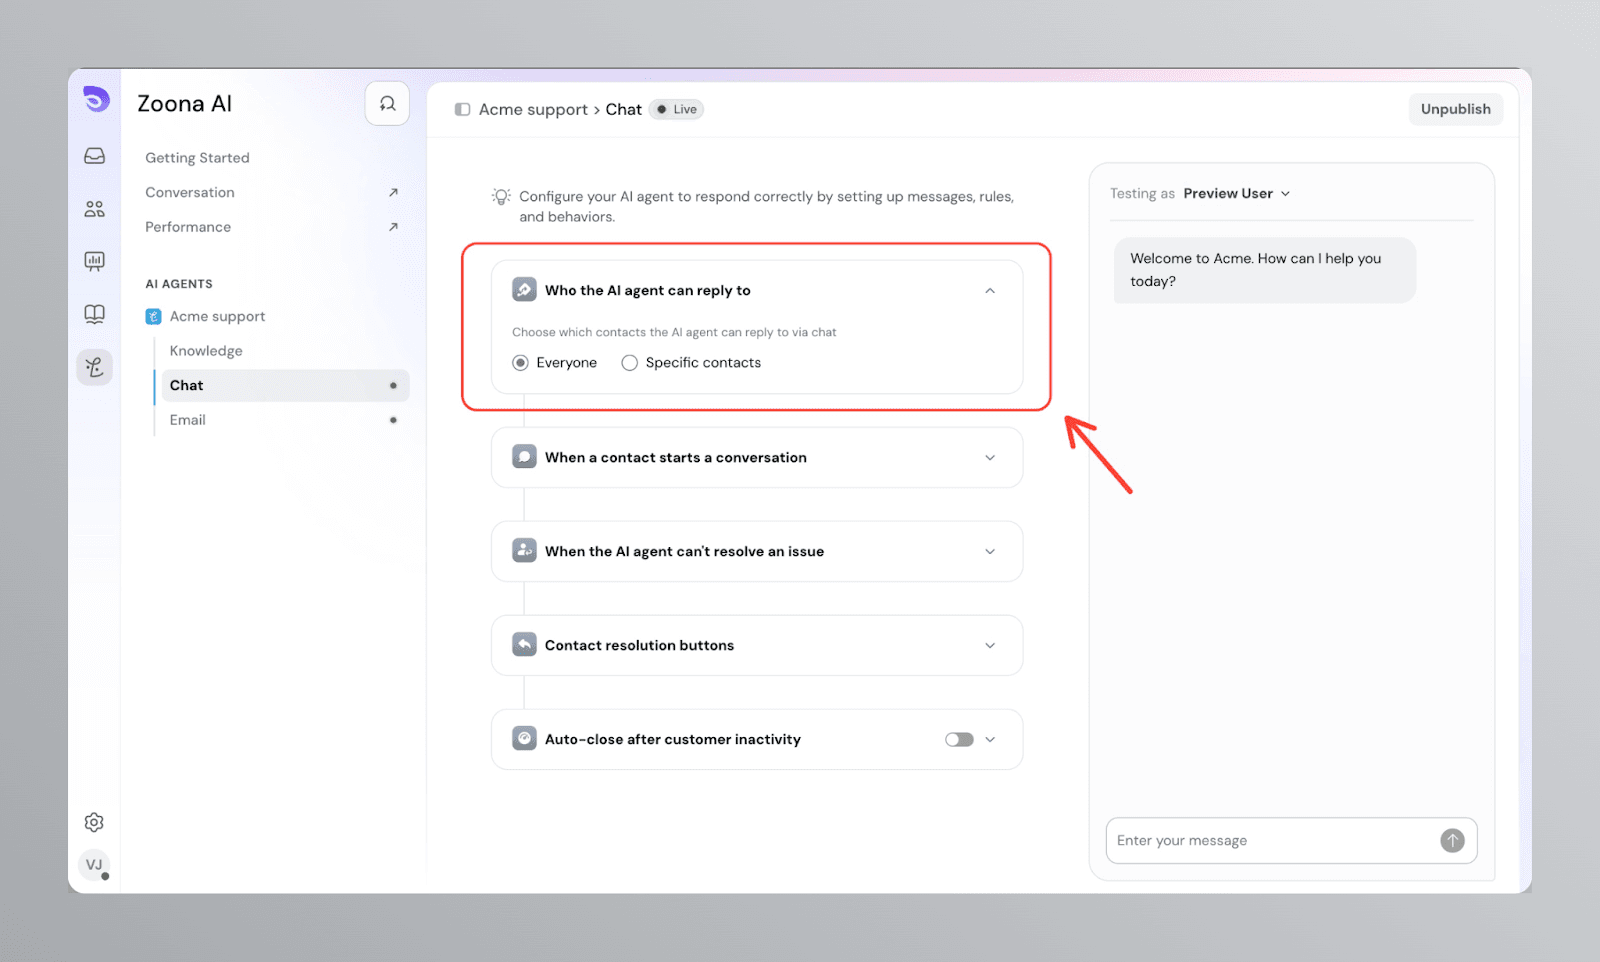Open Performance in sidebar
The width and height of the screenshot is (1600, 962).
[188, 227]
